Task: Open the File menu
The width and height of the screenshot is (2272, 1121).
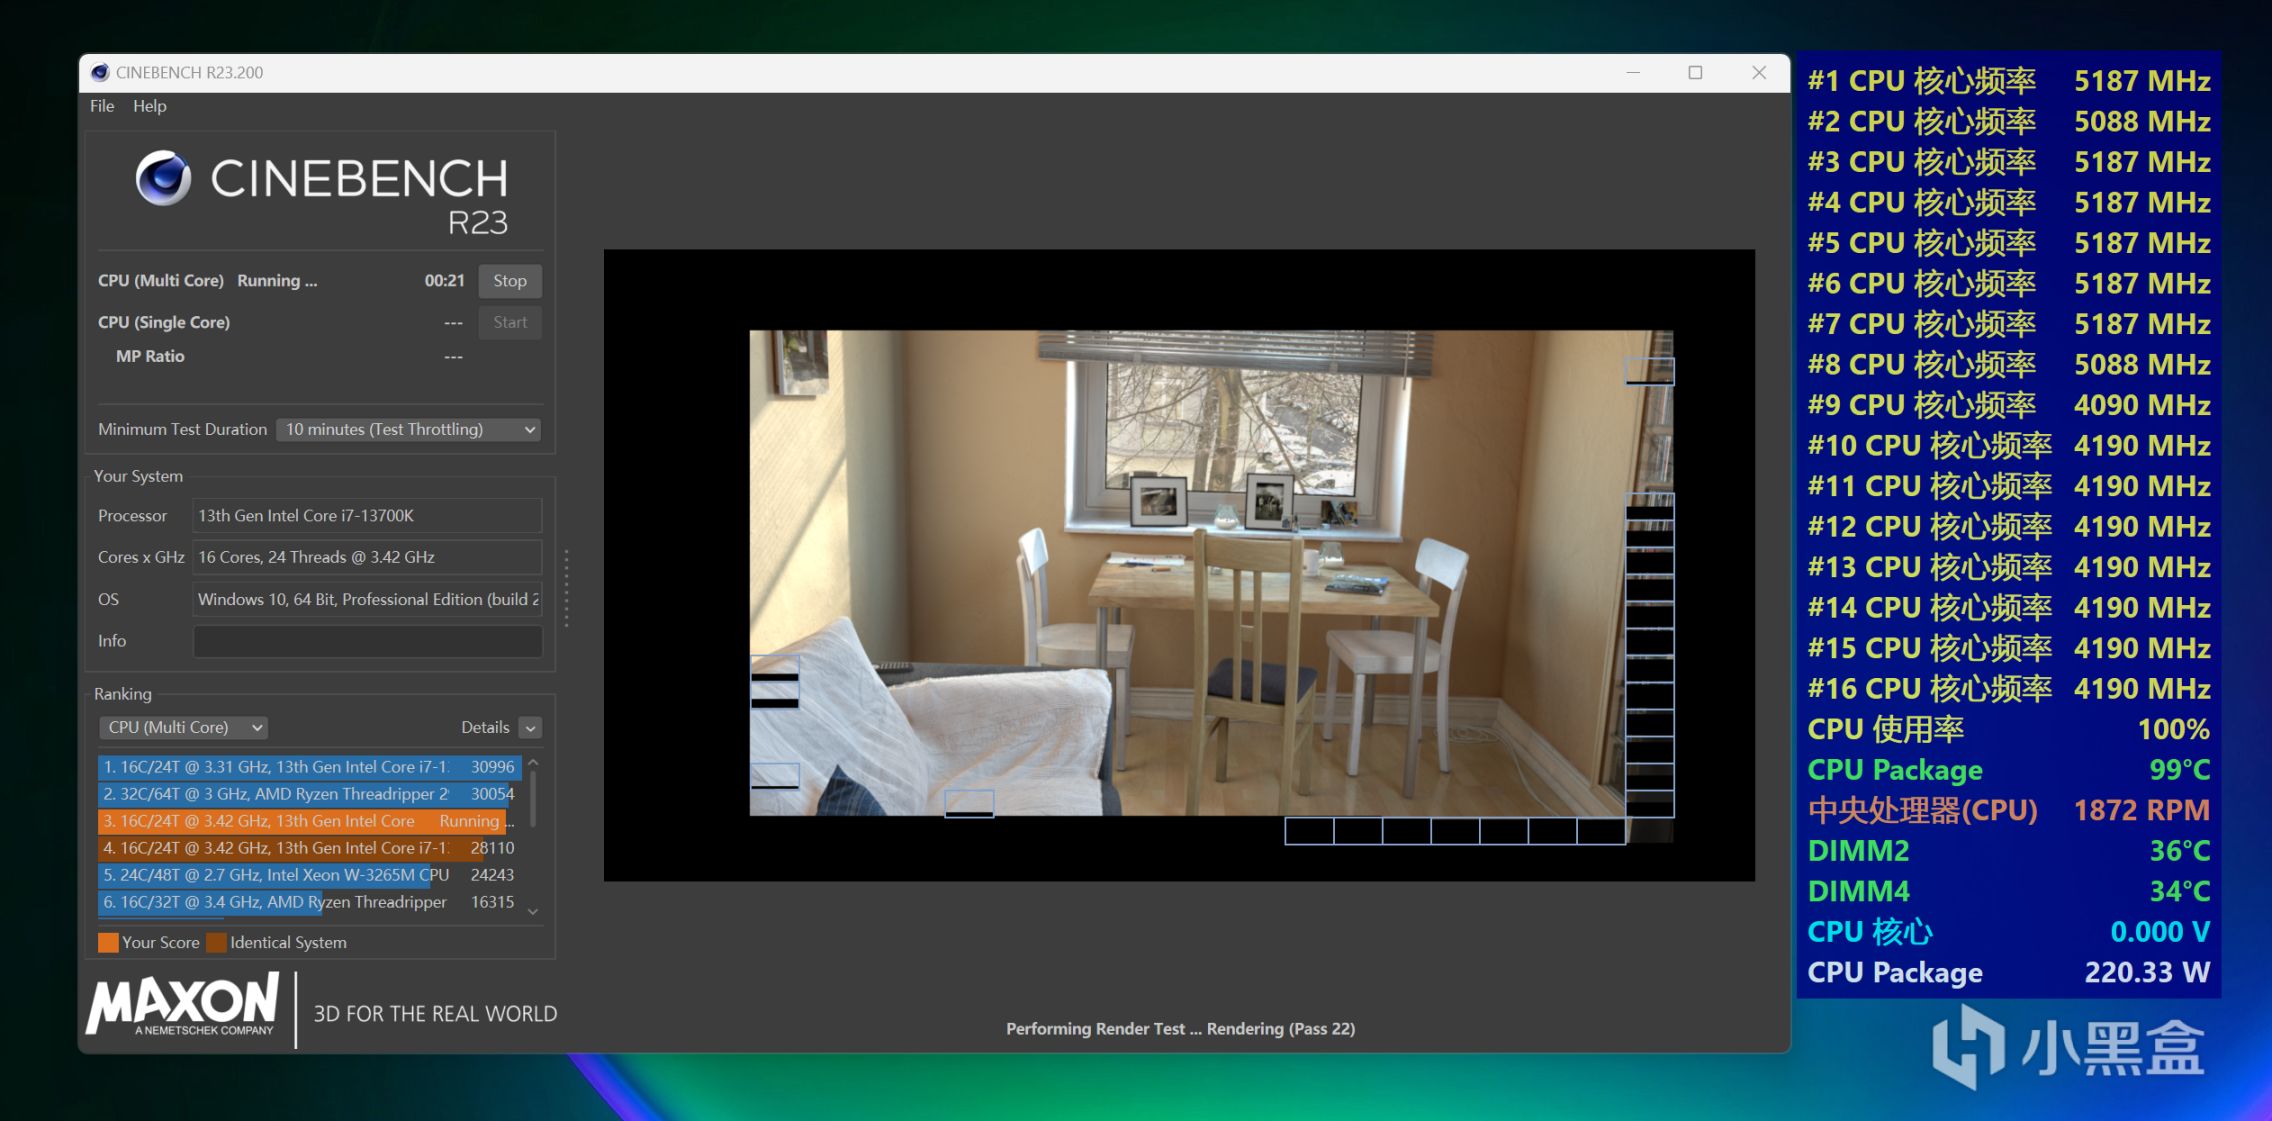Action: [x=102, y=106]
